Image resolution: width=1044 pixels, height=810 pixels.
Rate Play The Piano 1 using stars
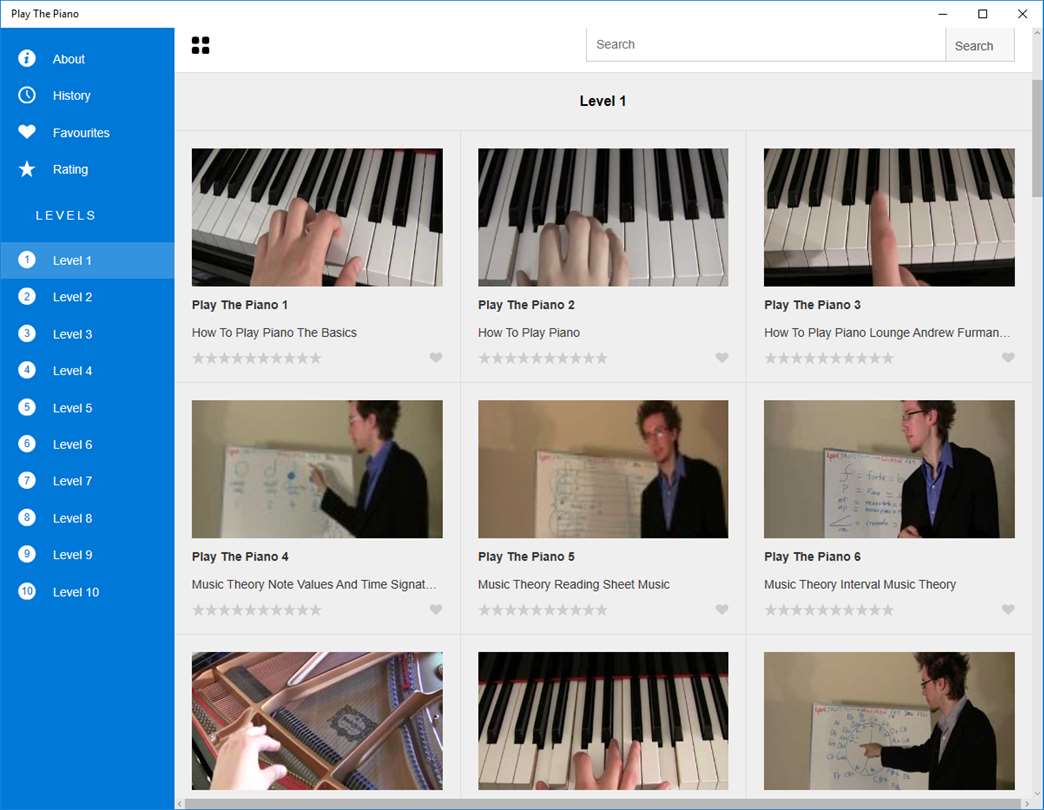coord(256,358)
